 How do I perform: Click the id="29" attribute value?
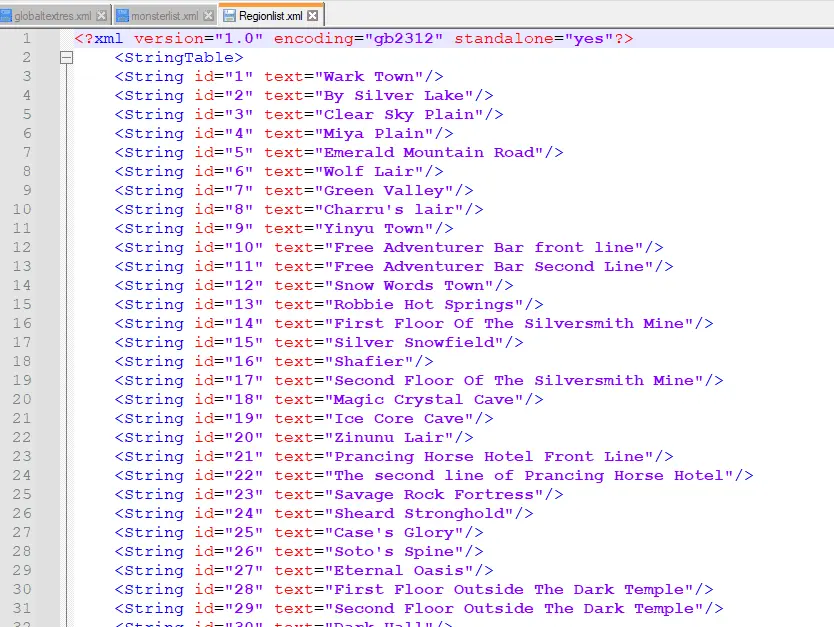(244, 608)
